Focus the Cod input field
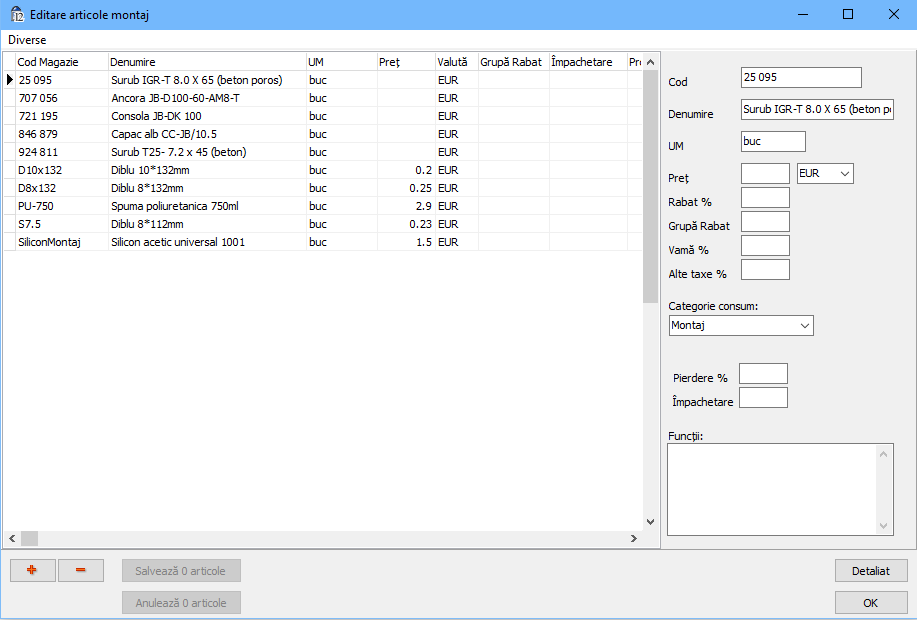Image resolution: width=917 pixels, height=620 pixels. (x=800, y=78)
